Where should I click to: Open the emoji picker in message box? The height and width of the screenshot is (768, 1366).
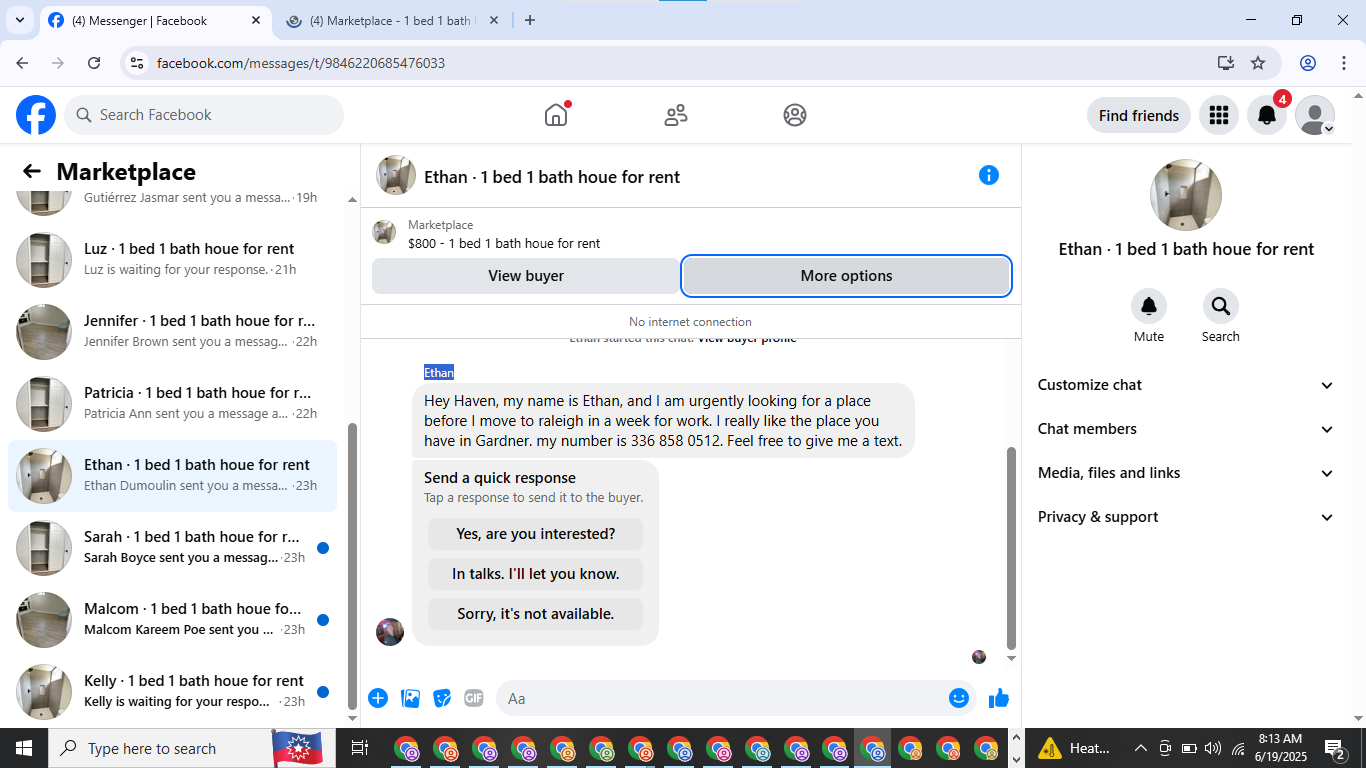[959, 698]
